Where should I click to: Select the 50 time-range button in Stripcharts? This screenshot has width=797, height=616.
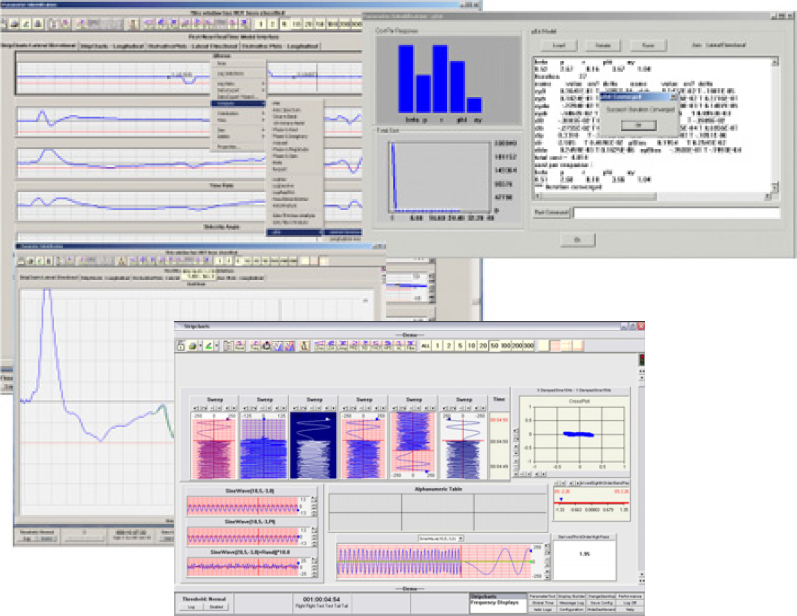coord(494,346)
